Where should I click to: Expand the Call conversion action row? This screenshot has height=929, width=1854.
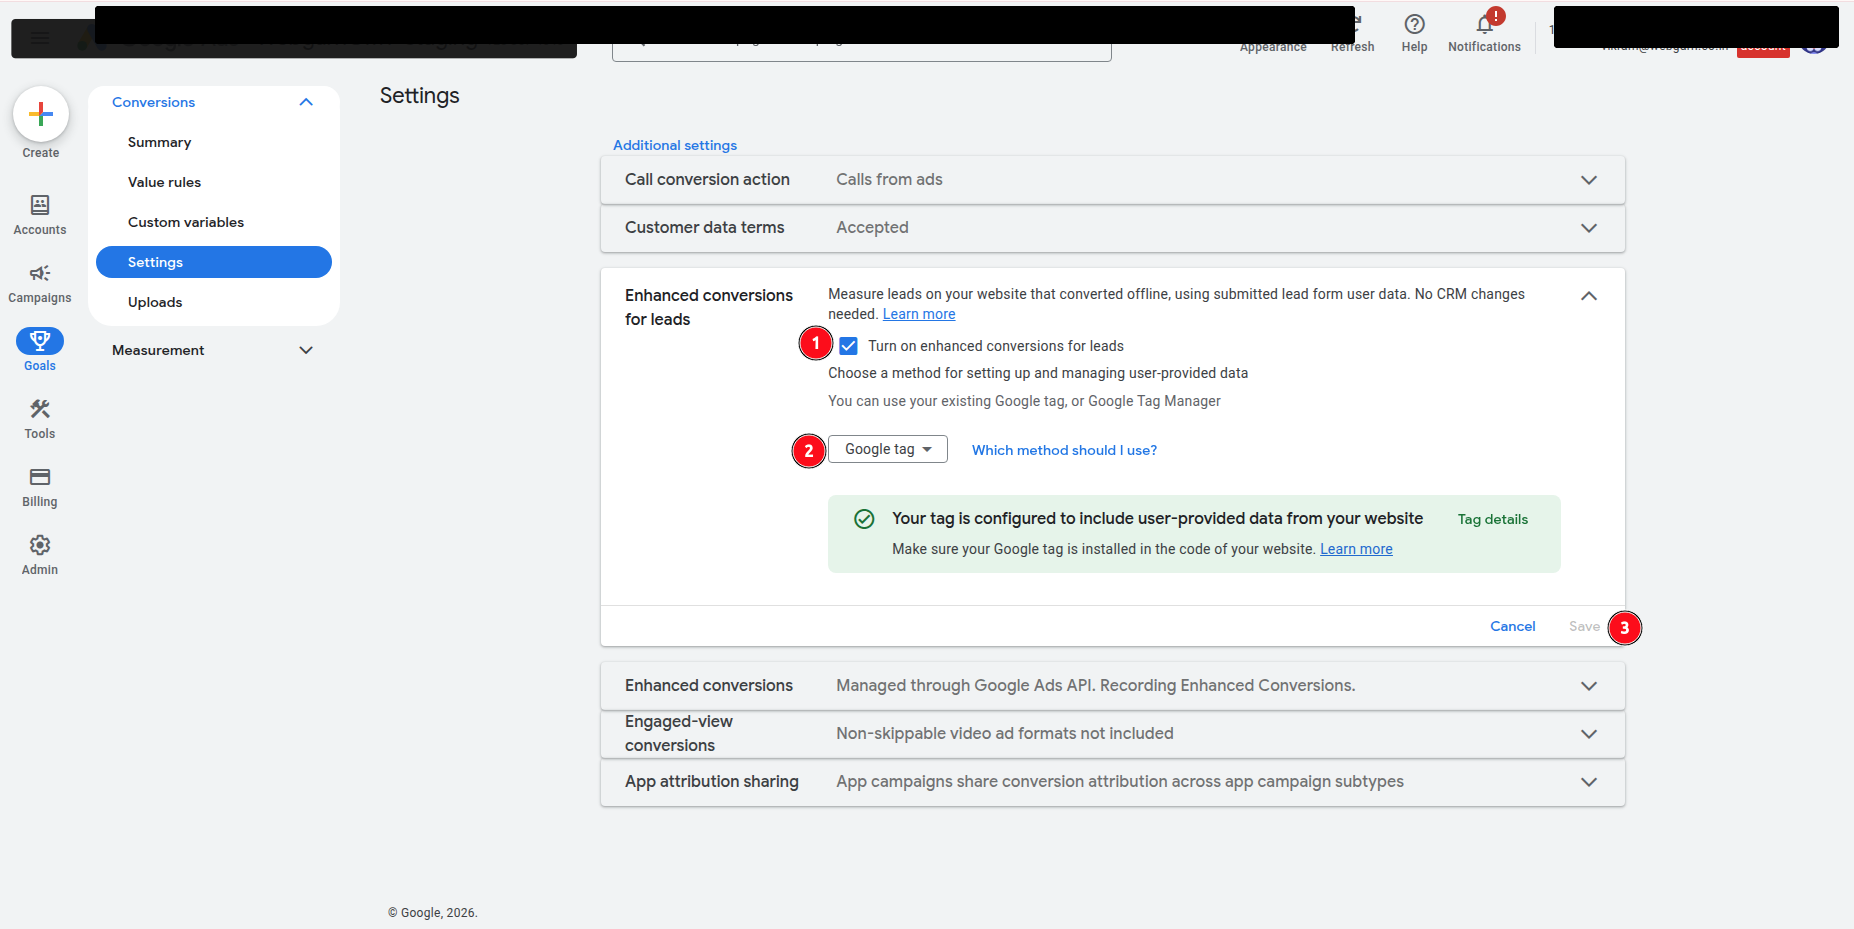tap(1112, 180)
